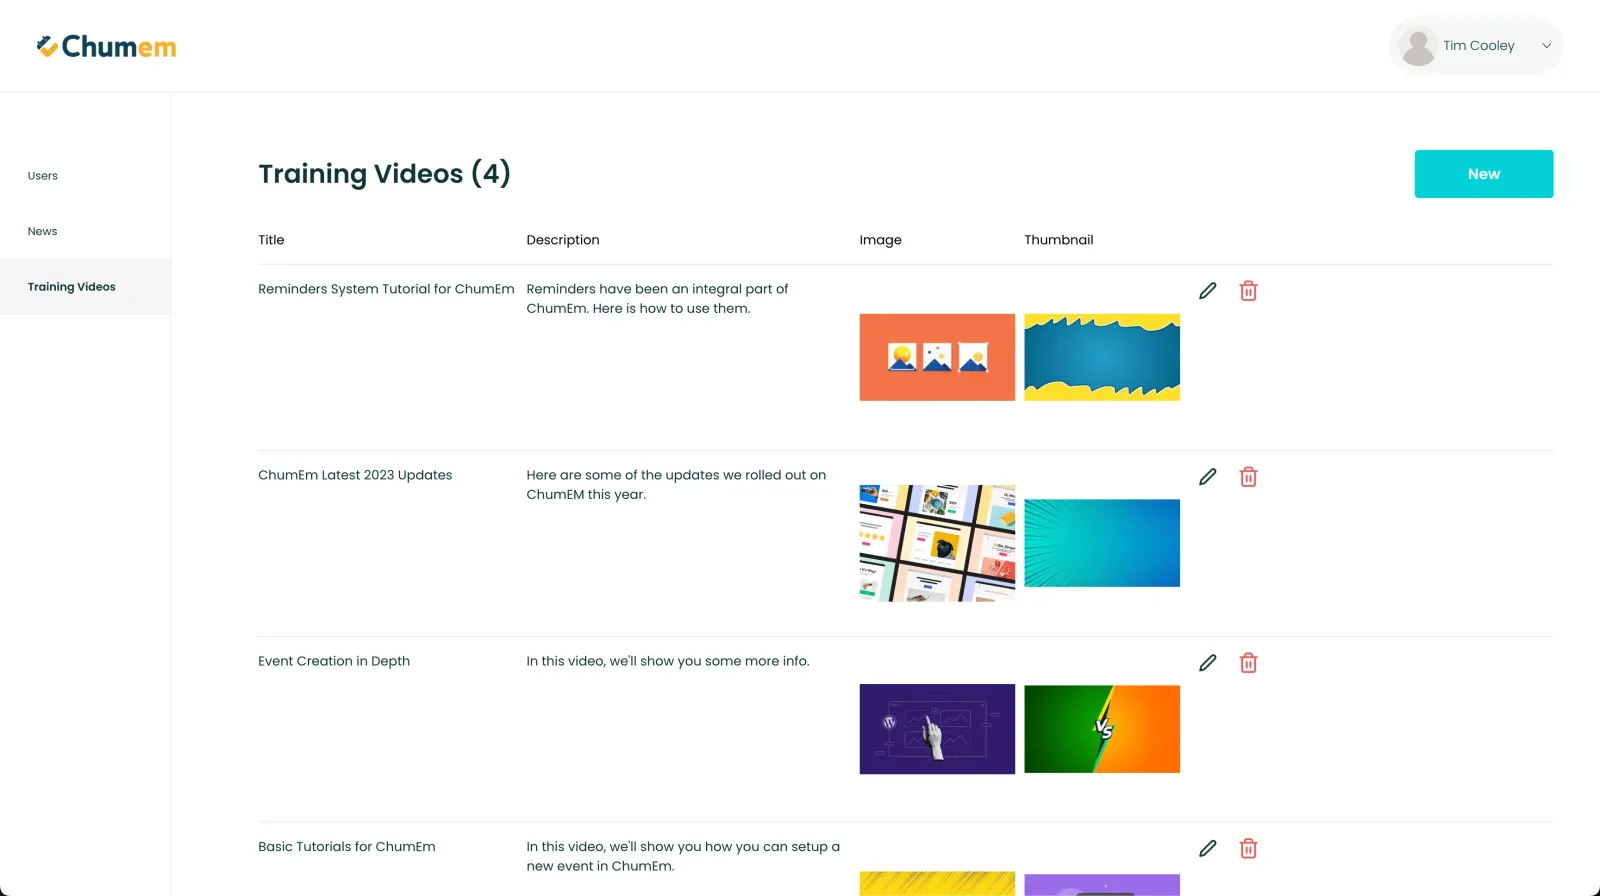1600x896 pixels.
Task: Click the Image column header
Action: click(x=881, y=240)
